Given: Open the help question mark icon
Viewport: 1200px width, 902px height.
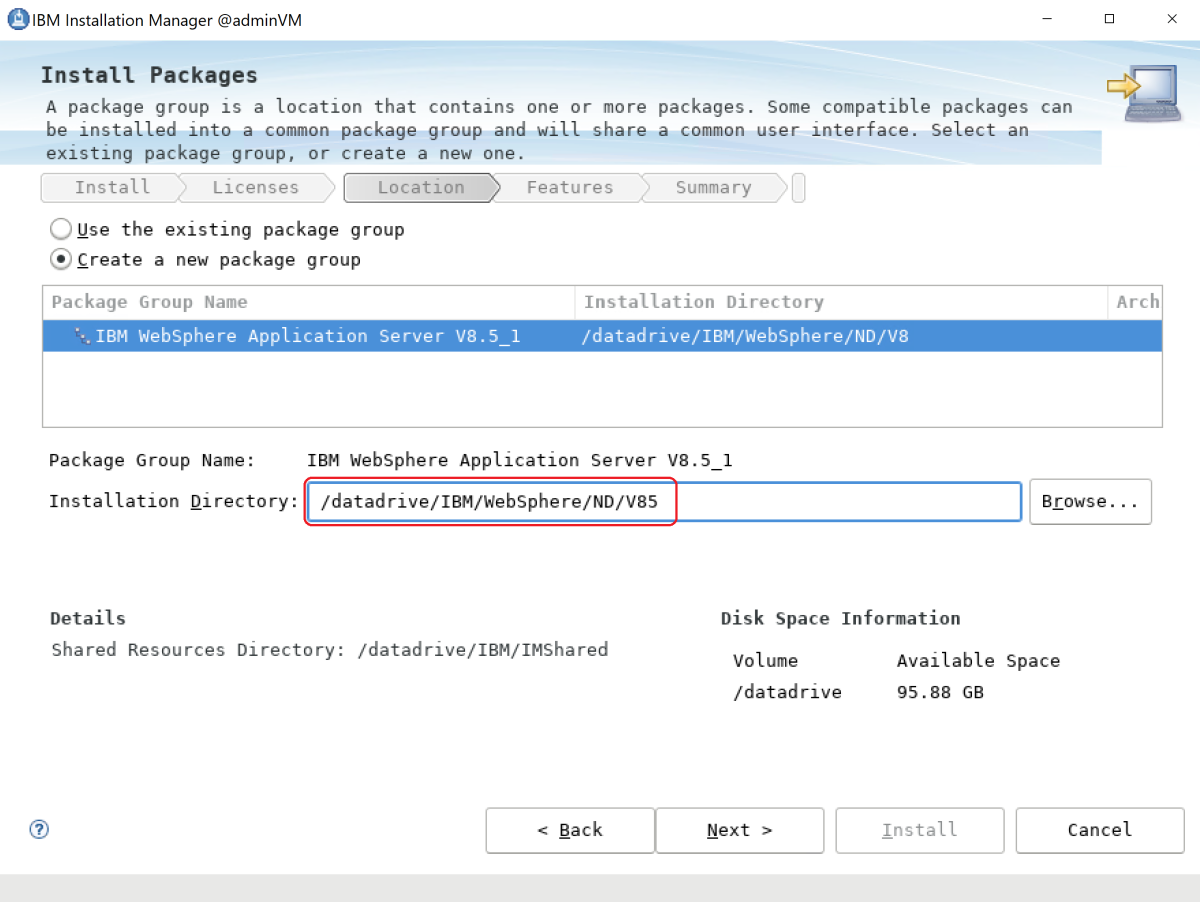Looking at the screenshot, I should [x=38, y=829].
